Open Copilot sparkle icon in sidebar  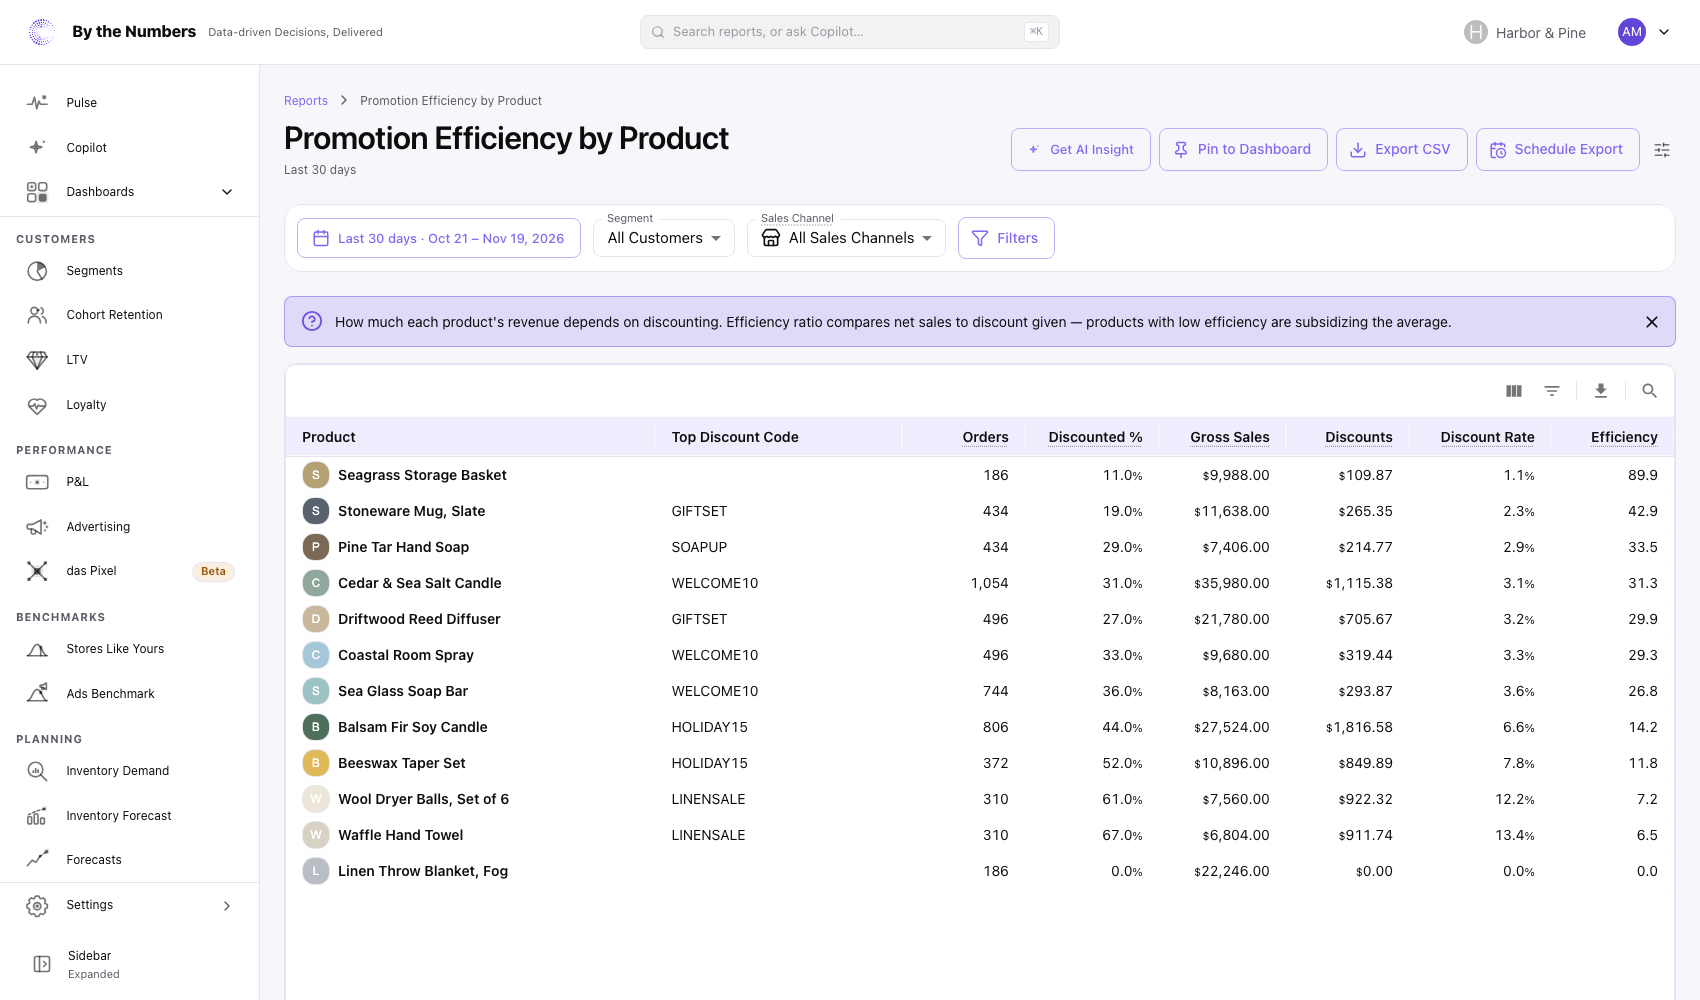(37, 147)
